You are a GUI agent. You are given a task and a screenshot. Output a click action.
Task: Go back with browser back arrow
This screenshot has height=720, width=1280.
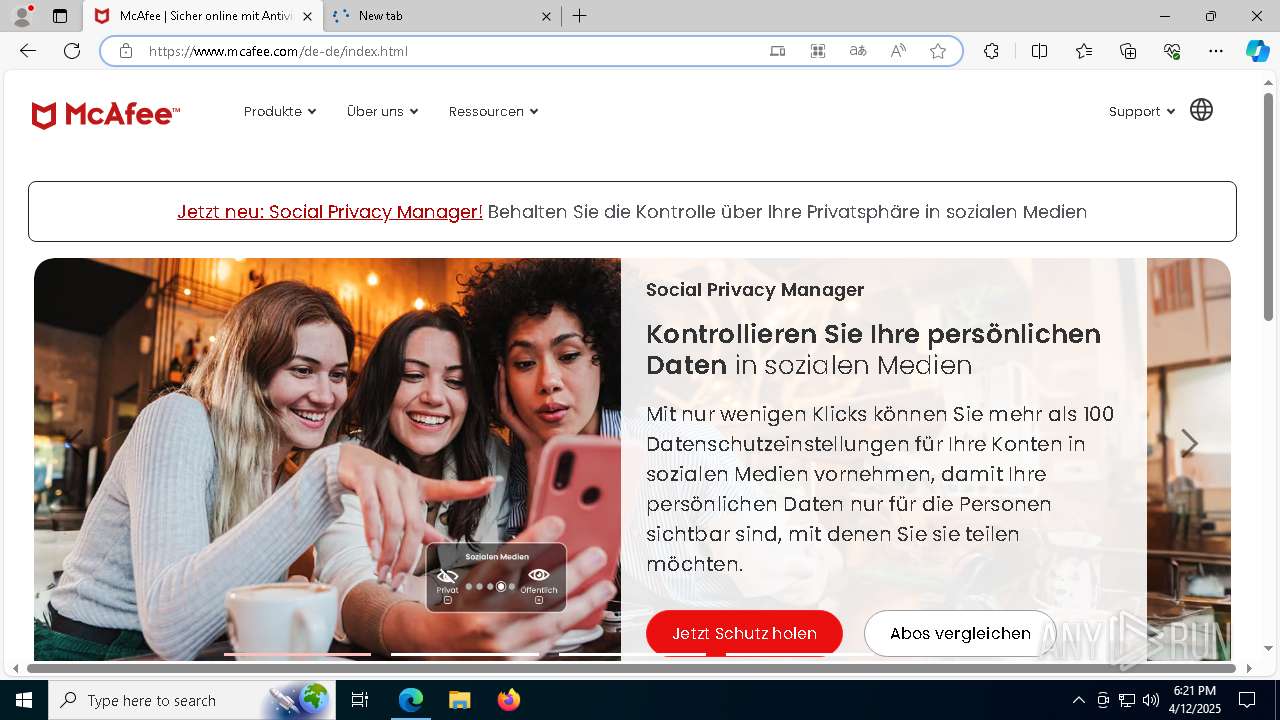coord(28,51)
